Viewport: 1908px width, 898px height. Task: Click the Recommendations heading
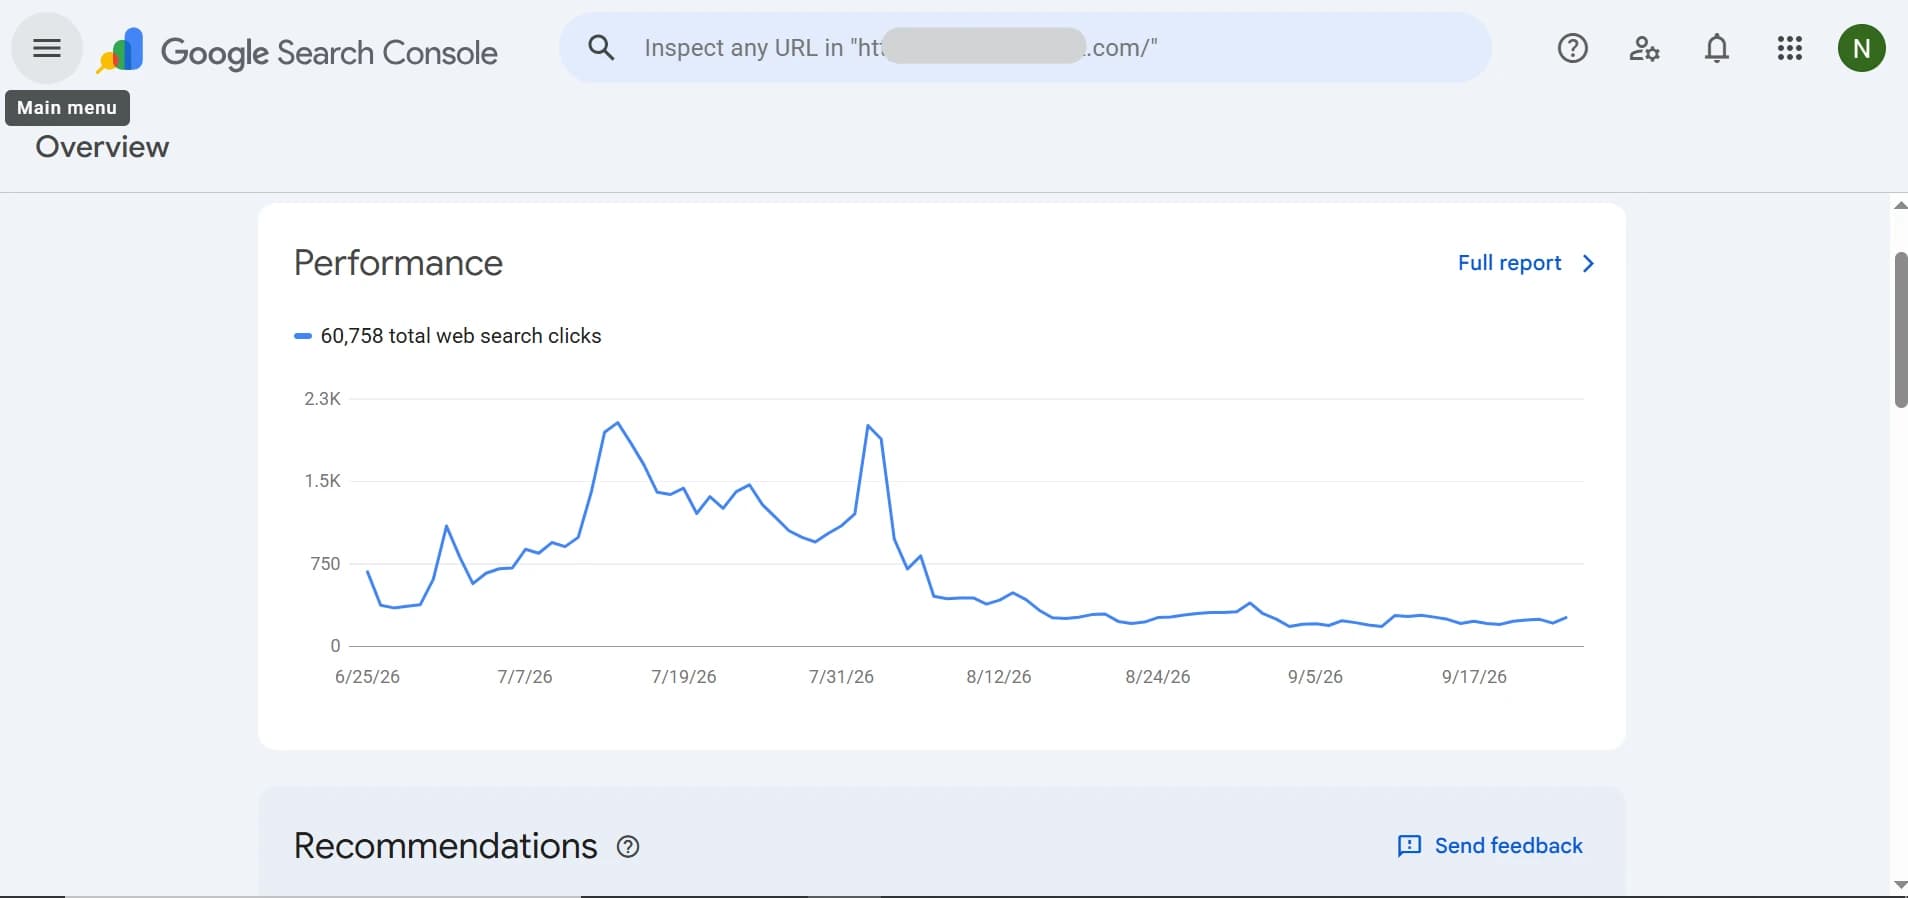tap(445, 846)
